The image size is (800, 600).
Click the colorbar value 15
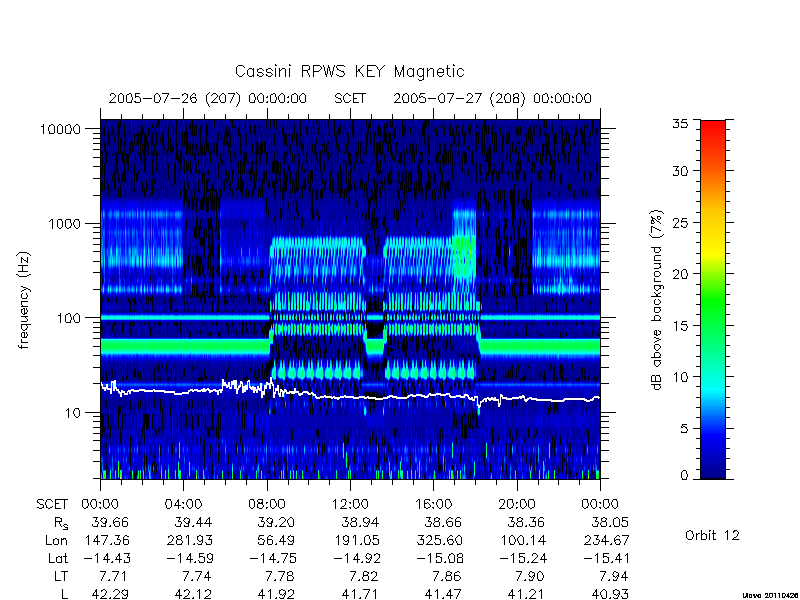click(680, 326)
